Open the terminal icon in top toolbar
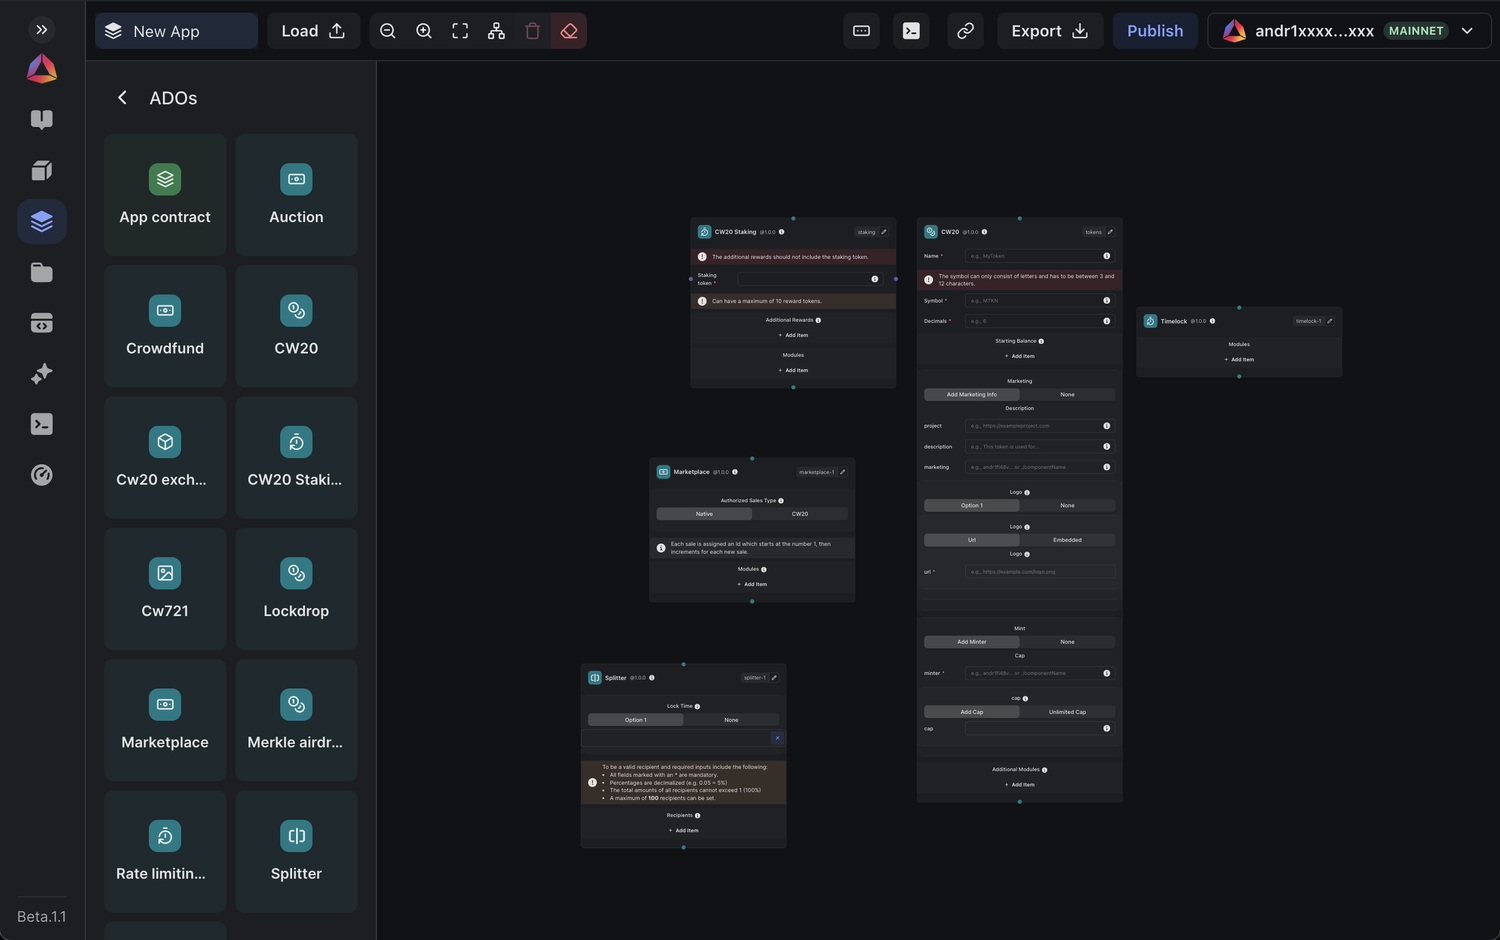 coord(911,31)
